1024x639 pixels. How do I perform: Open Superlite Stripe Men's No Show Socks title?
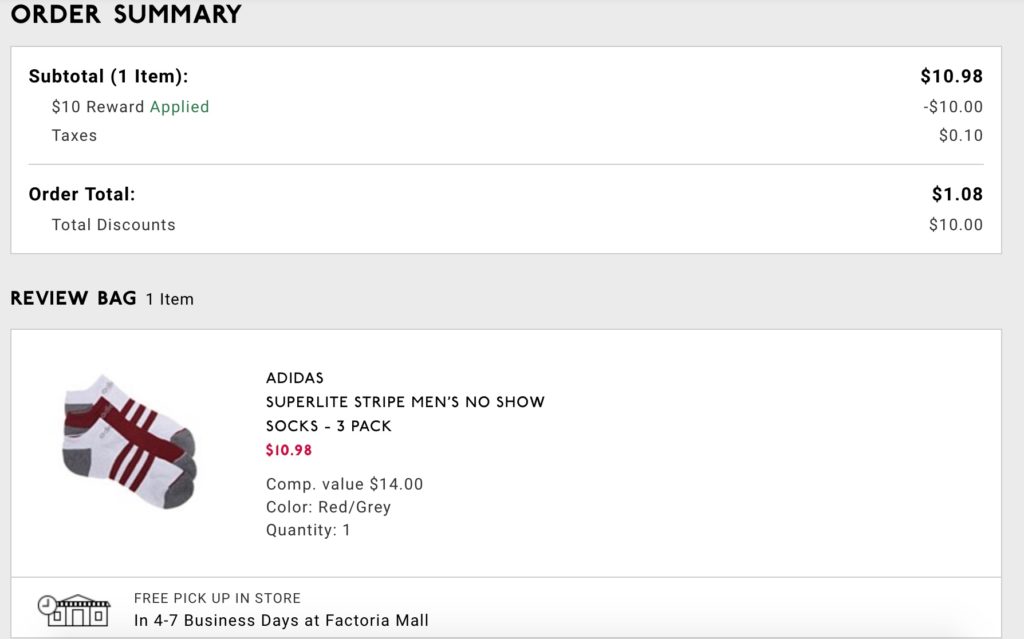[x=405, y=414]
